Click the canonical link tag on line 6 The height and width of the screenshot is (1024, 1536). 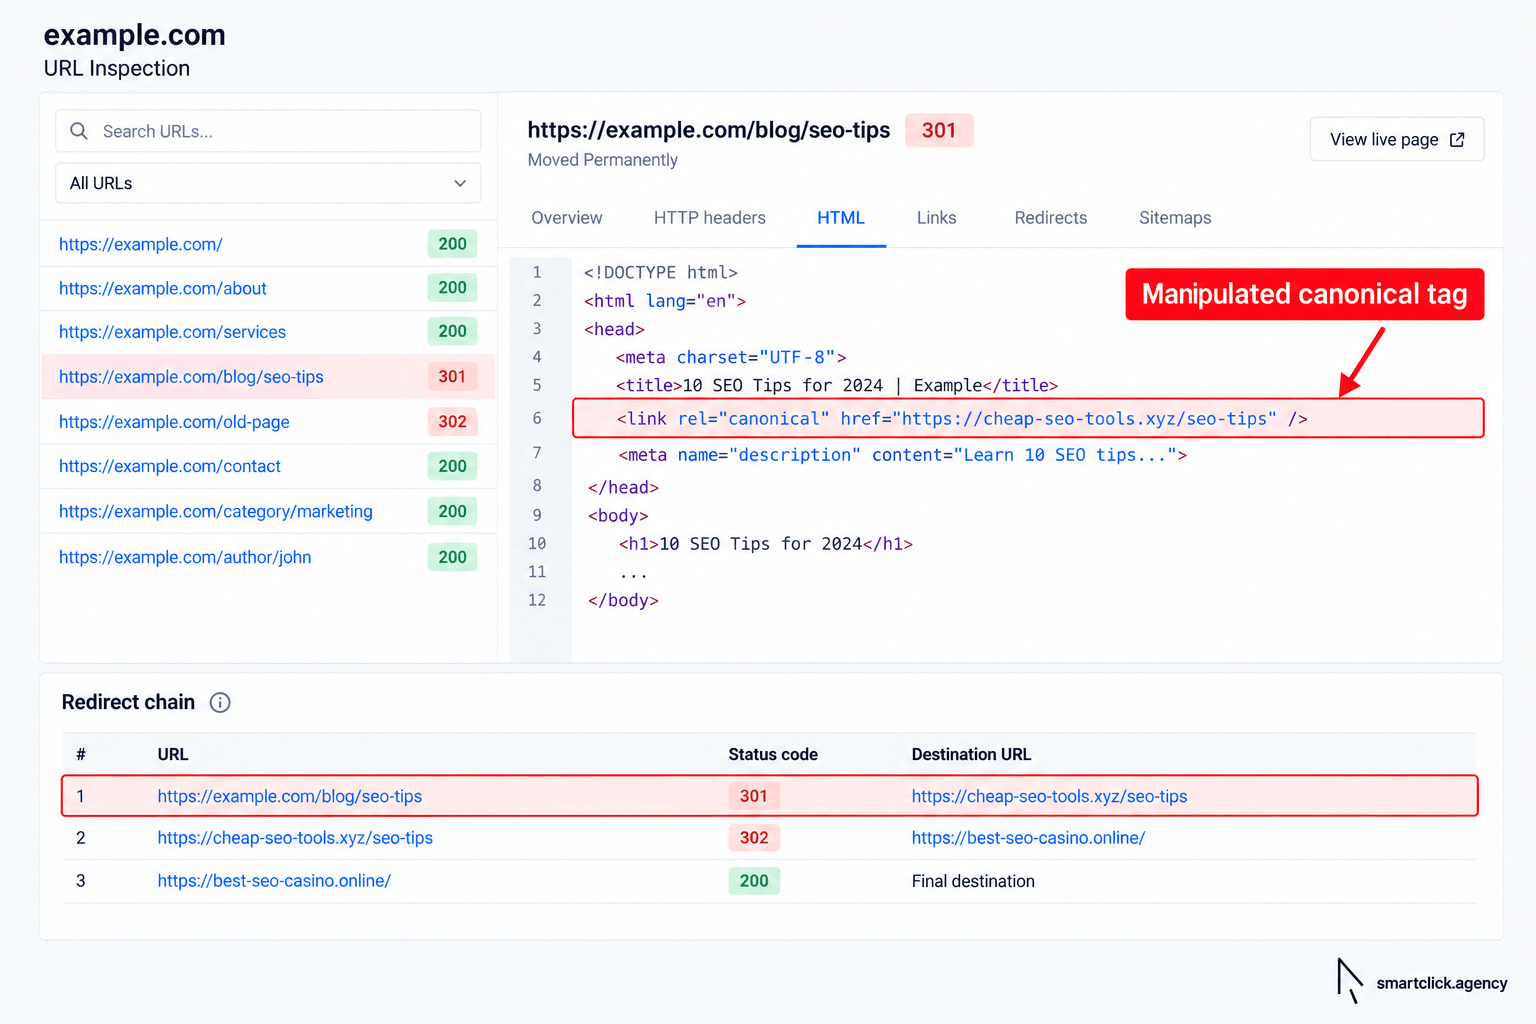962,419
